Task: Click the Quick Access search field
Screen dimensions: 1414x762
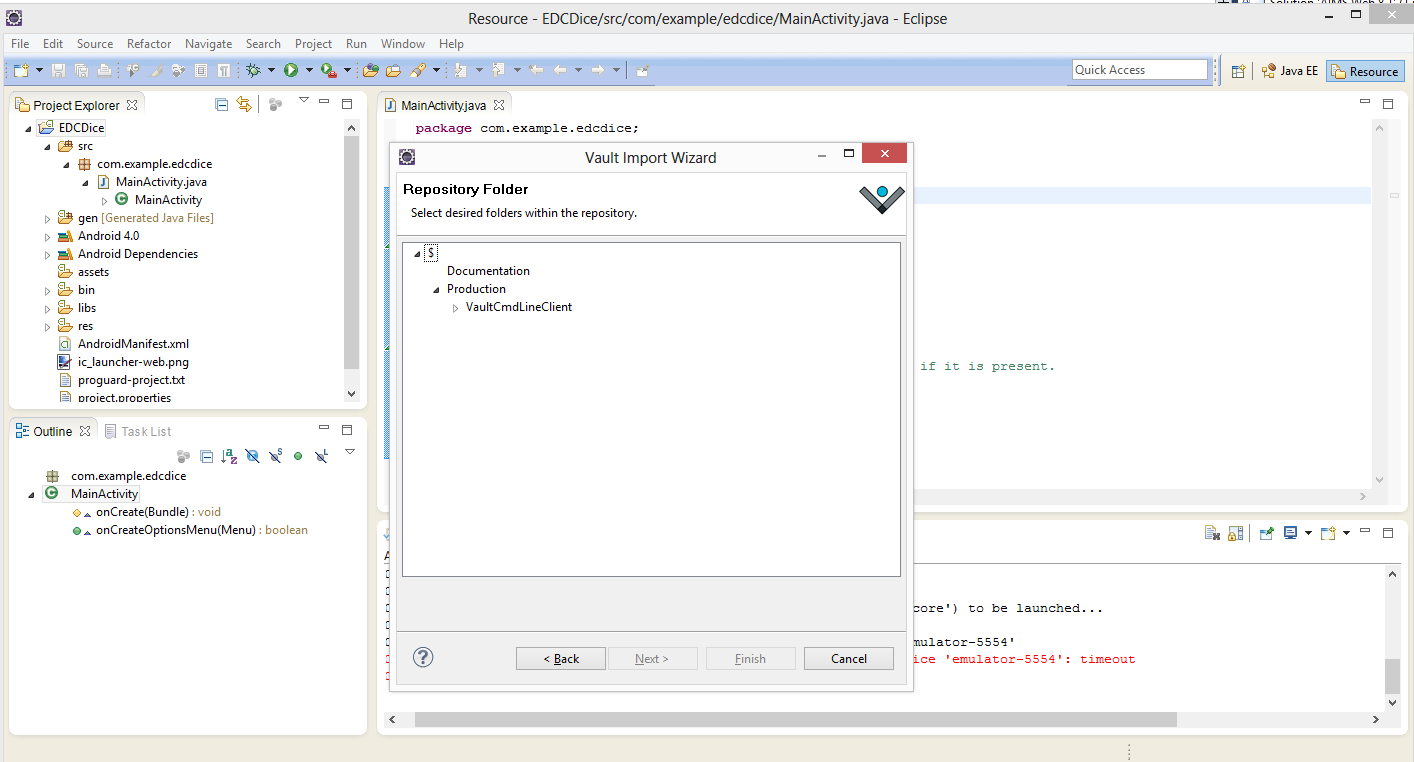Action: (x=1140, y=70)
